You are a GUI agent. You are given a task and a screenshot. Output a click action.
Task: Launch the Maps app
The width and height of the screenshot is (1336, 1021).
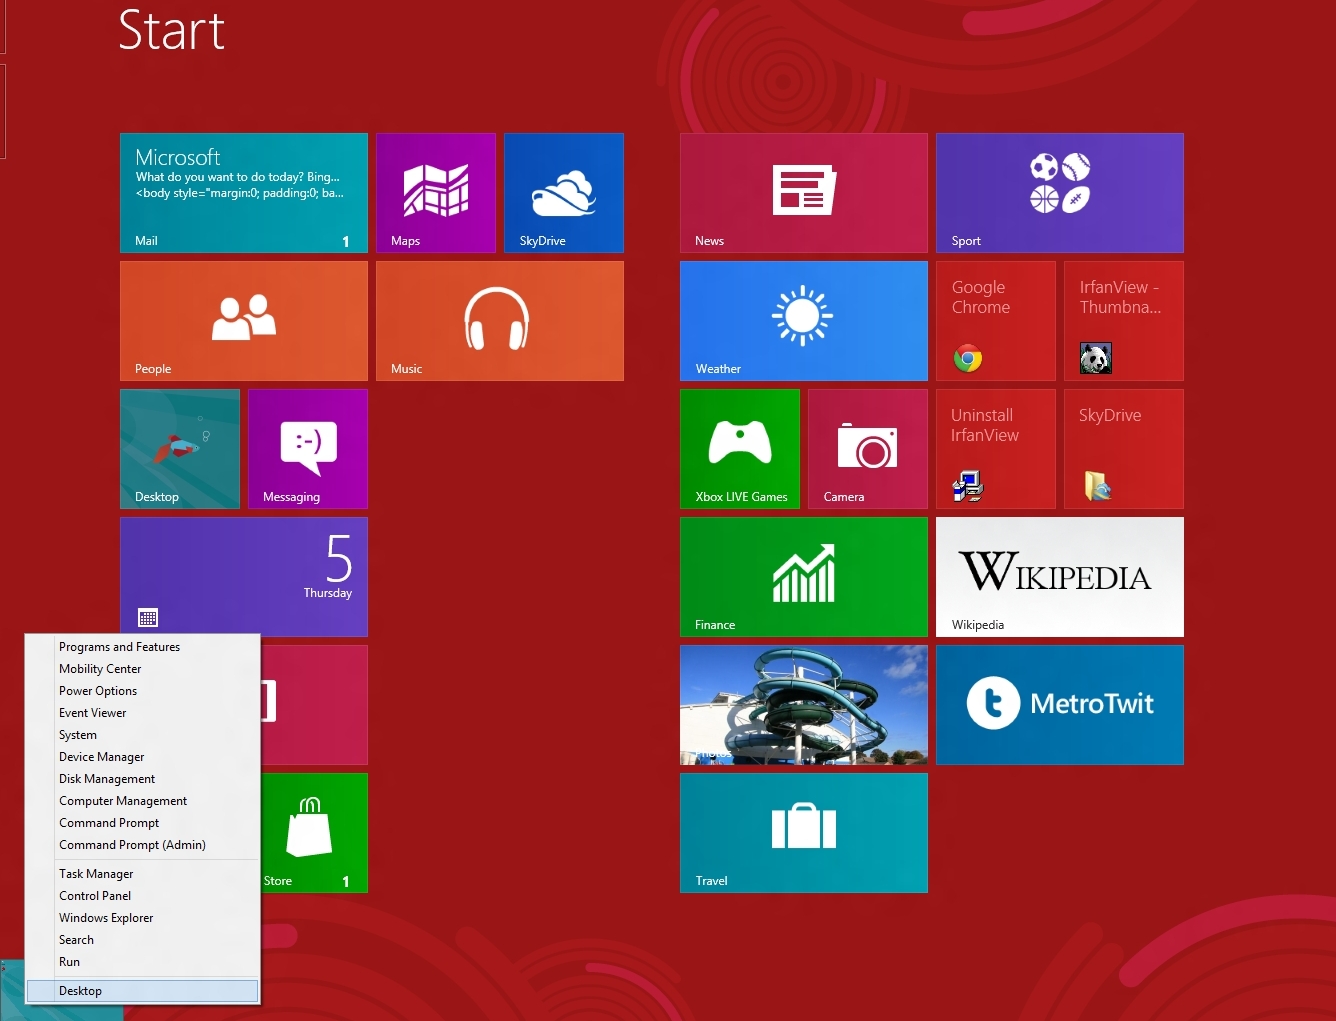tap(436, 192)
